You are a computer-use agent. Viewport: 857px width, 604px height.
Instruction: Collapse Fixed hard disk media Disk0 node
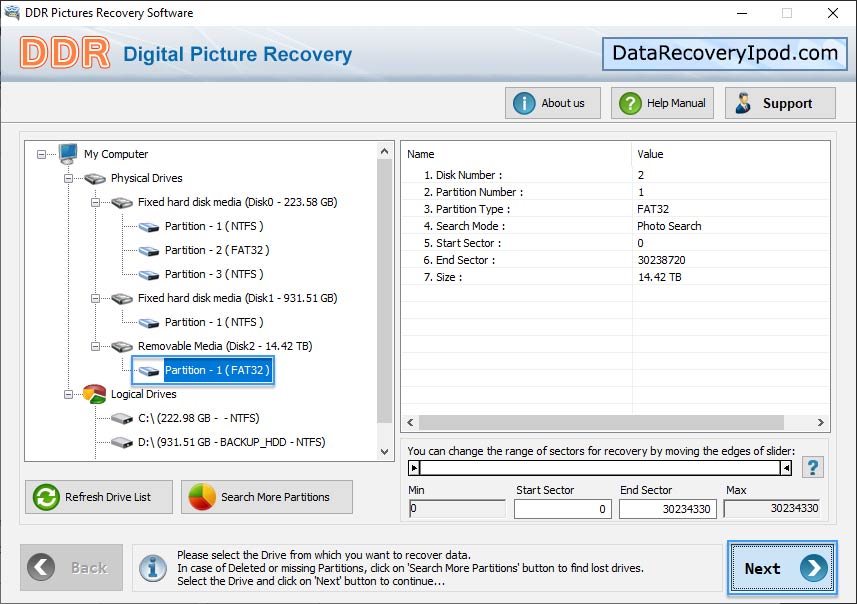(95, 202)
